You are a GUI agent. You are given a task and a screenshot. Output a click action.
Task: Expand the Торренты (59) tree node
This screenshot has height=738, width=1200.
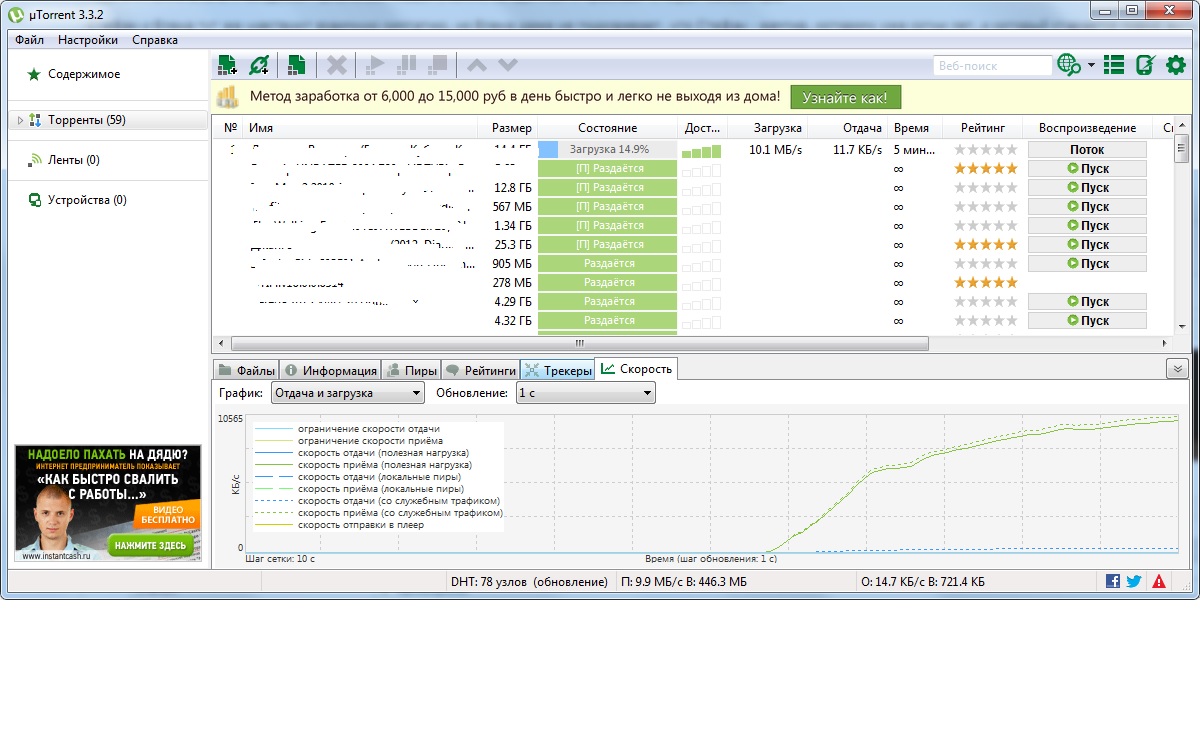point(20,121)
